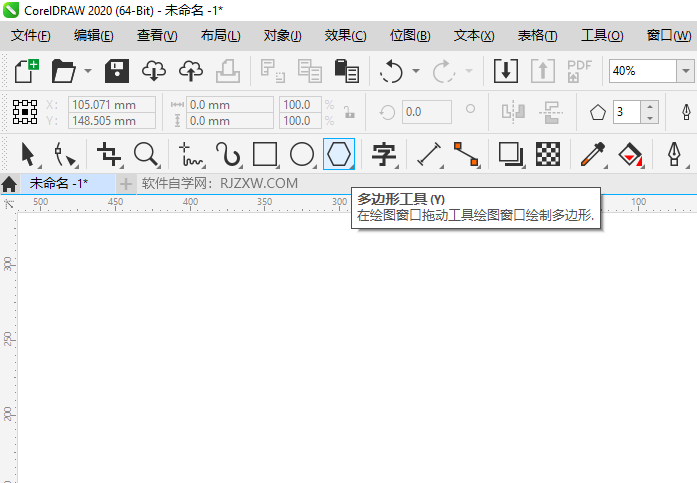Save the document with the floppy disk icon
The height and width of the screenshot is (483, 697).
(117, 71)
